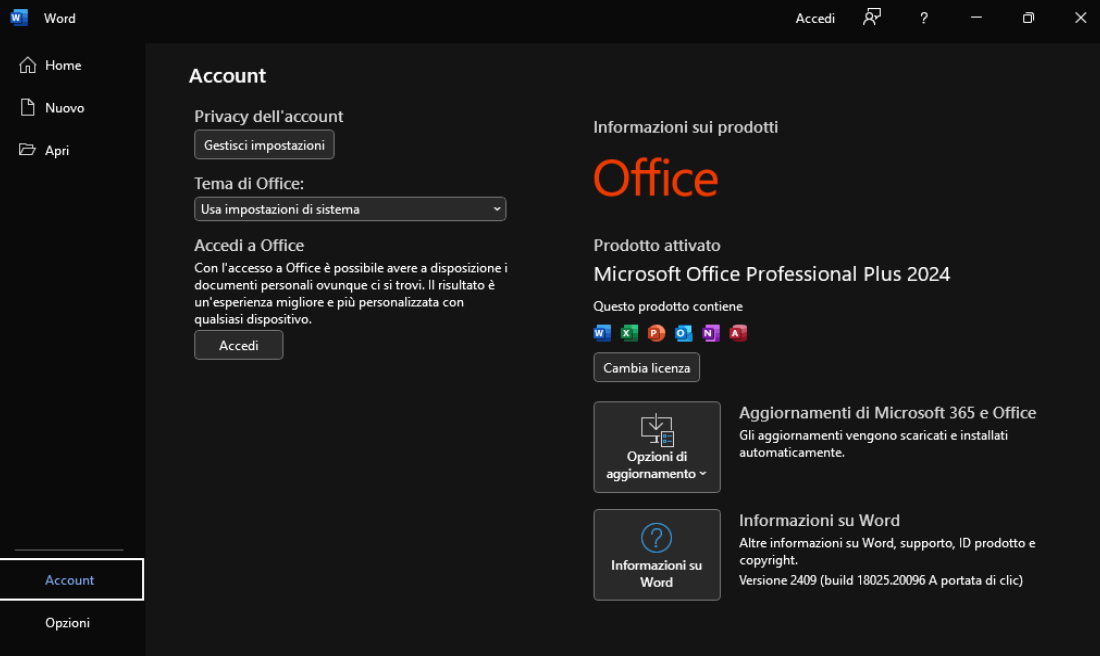Click the Access product icon
The image size is (1100, 656).
pos(738,333)
